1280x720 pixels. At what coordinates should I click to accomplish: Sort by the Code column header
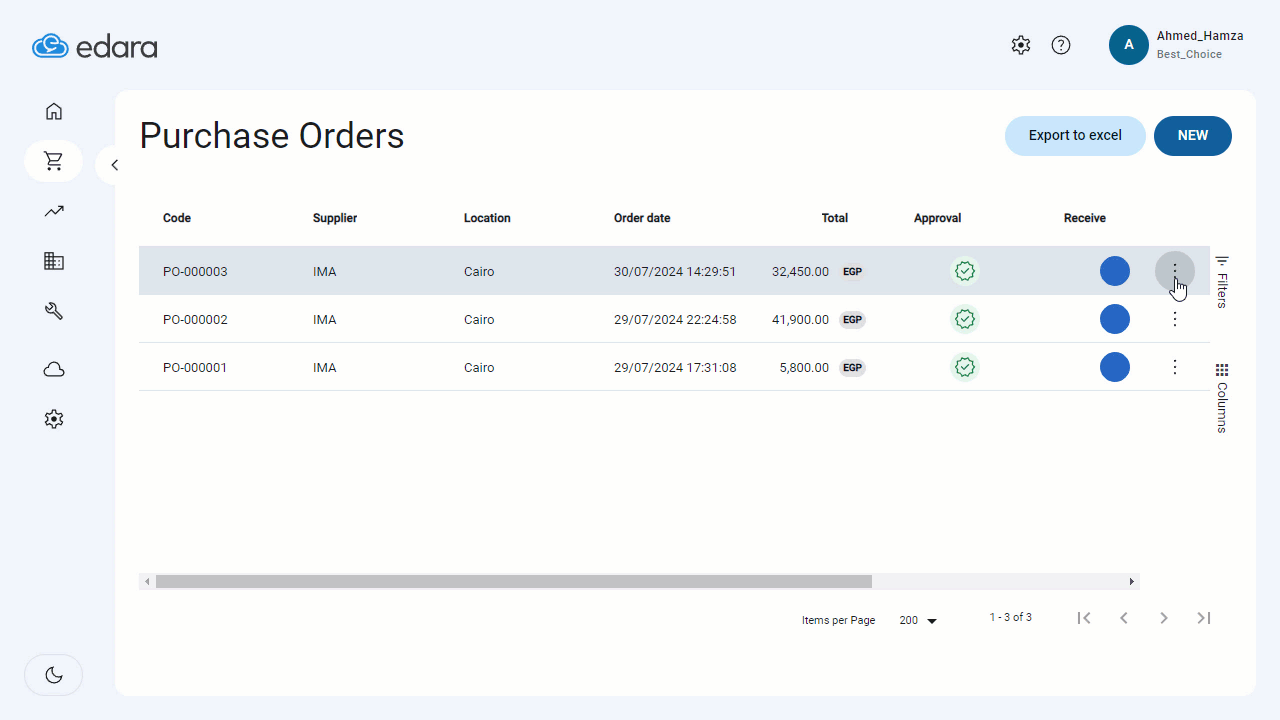[x=177, y=218]
